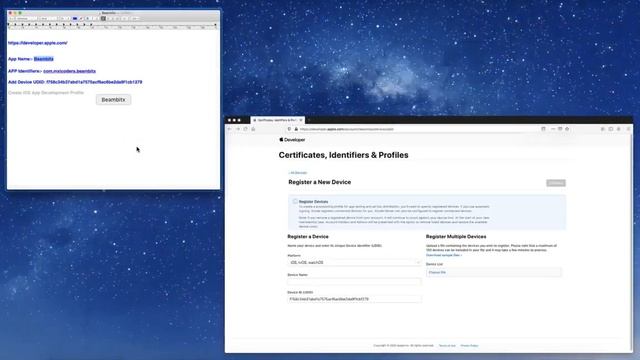
Task: Click the Create iOS App Development Profile line
Action: (46, 93)
